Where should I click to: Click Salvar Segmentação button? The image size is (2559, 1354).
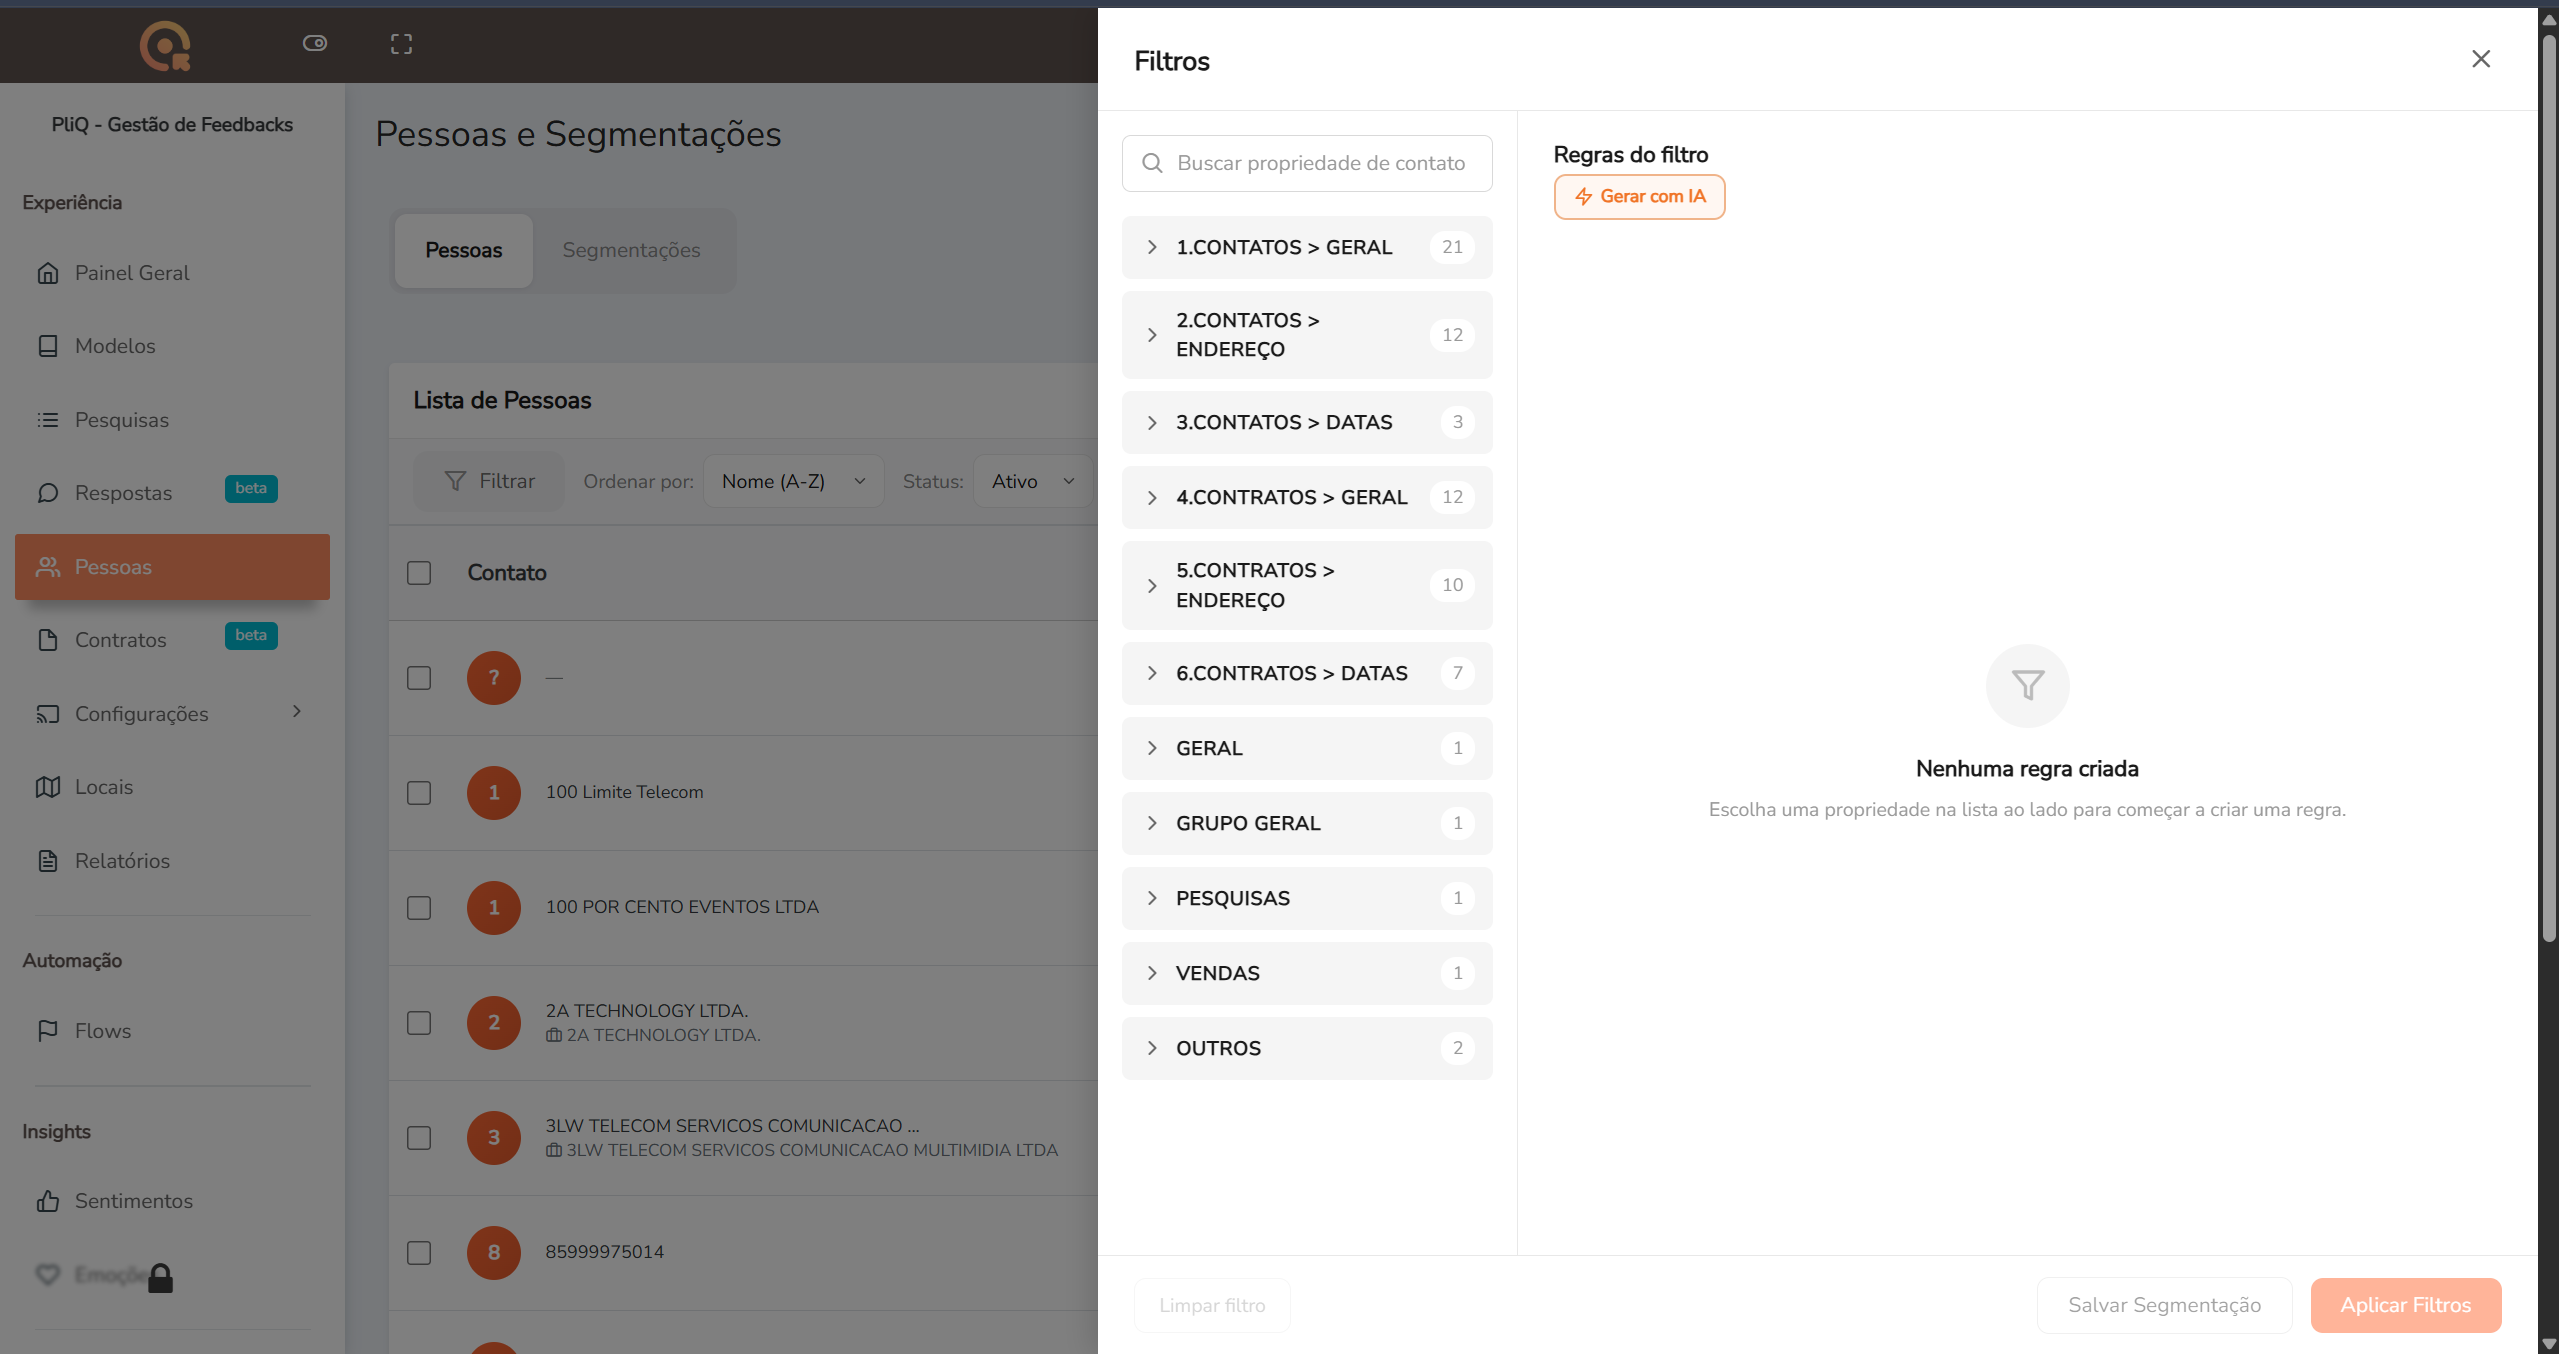coord(2164,1305)
